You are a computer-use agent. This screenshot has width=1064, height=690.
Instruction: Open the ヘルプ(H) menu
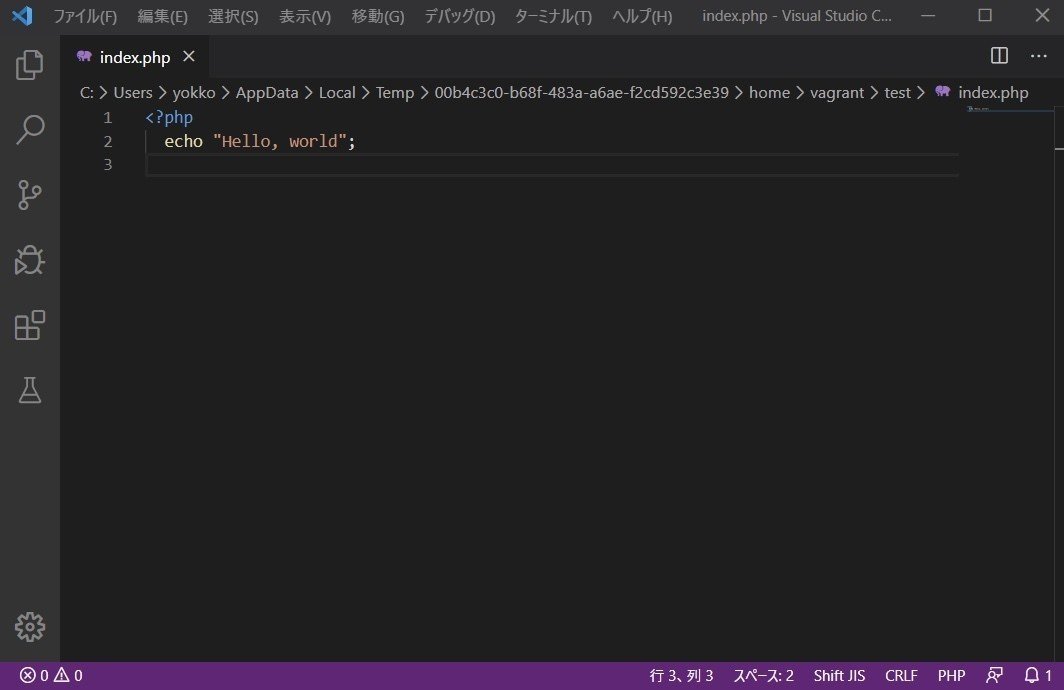tap(642, 16)
